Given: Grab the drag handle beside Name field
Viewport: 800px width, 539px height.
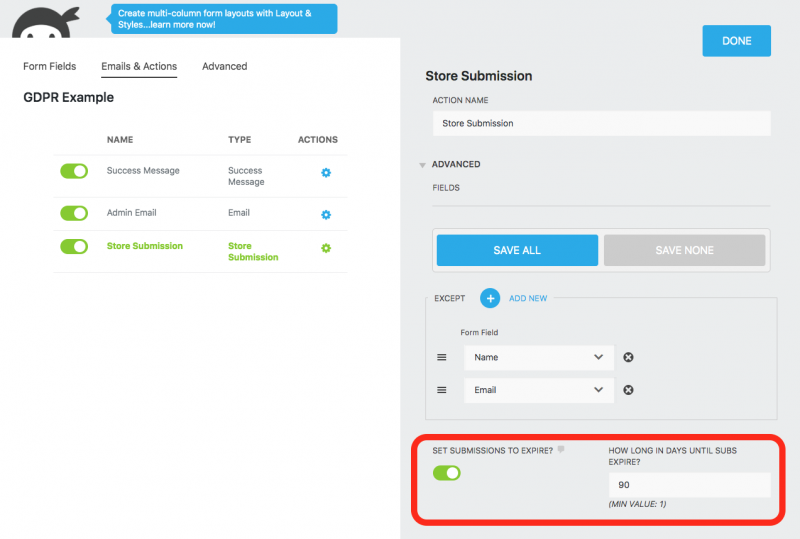Looking at the screenshot, I should (442, 357).
